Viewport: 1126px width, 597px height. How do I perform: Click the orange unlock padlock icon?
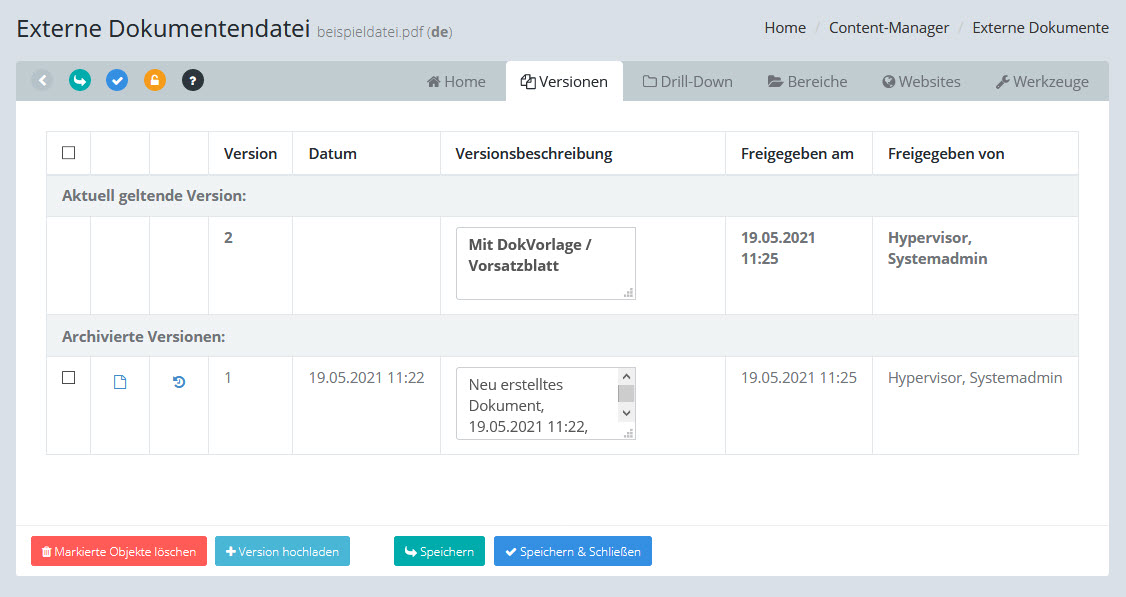click(154, 80)
